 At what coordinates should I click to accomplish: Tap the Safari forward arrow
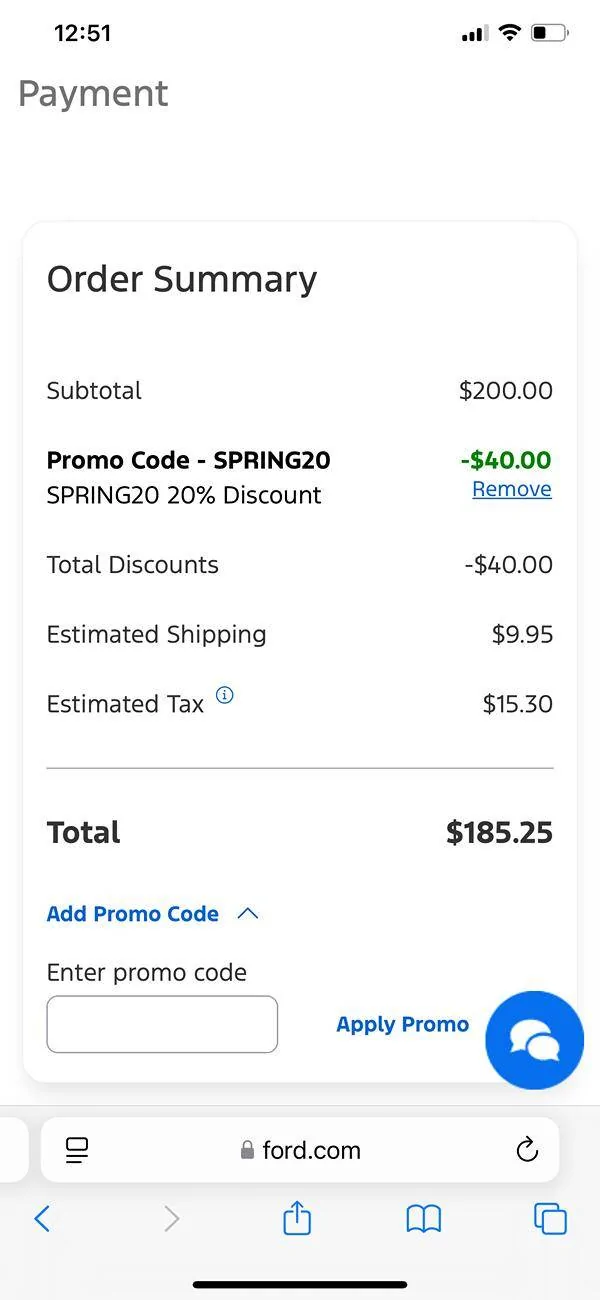tap(171, 1218)
